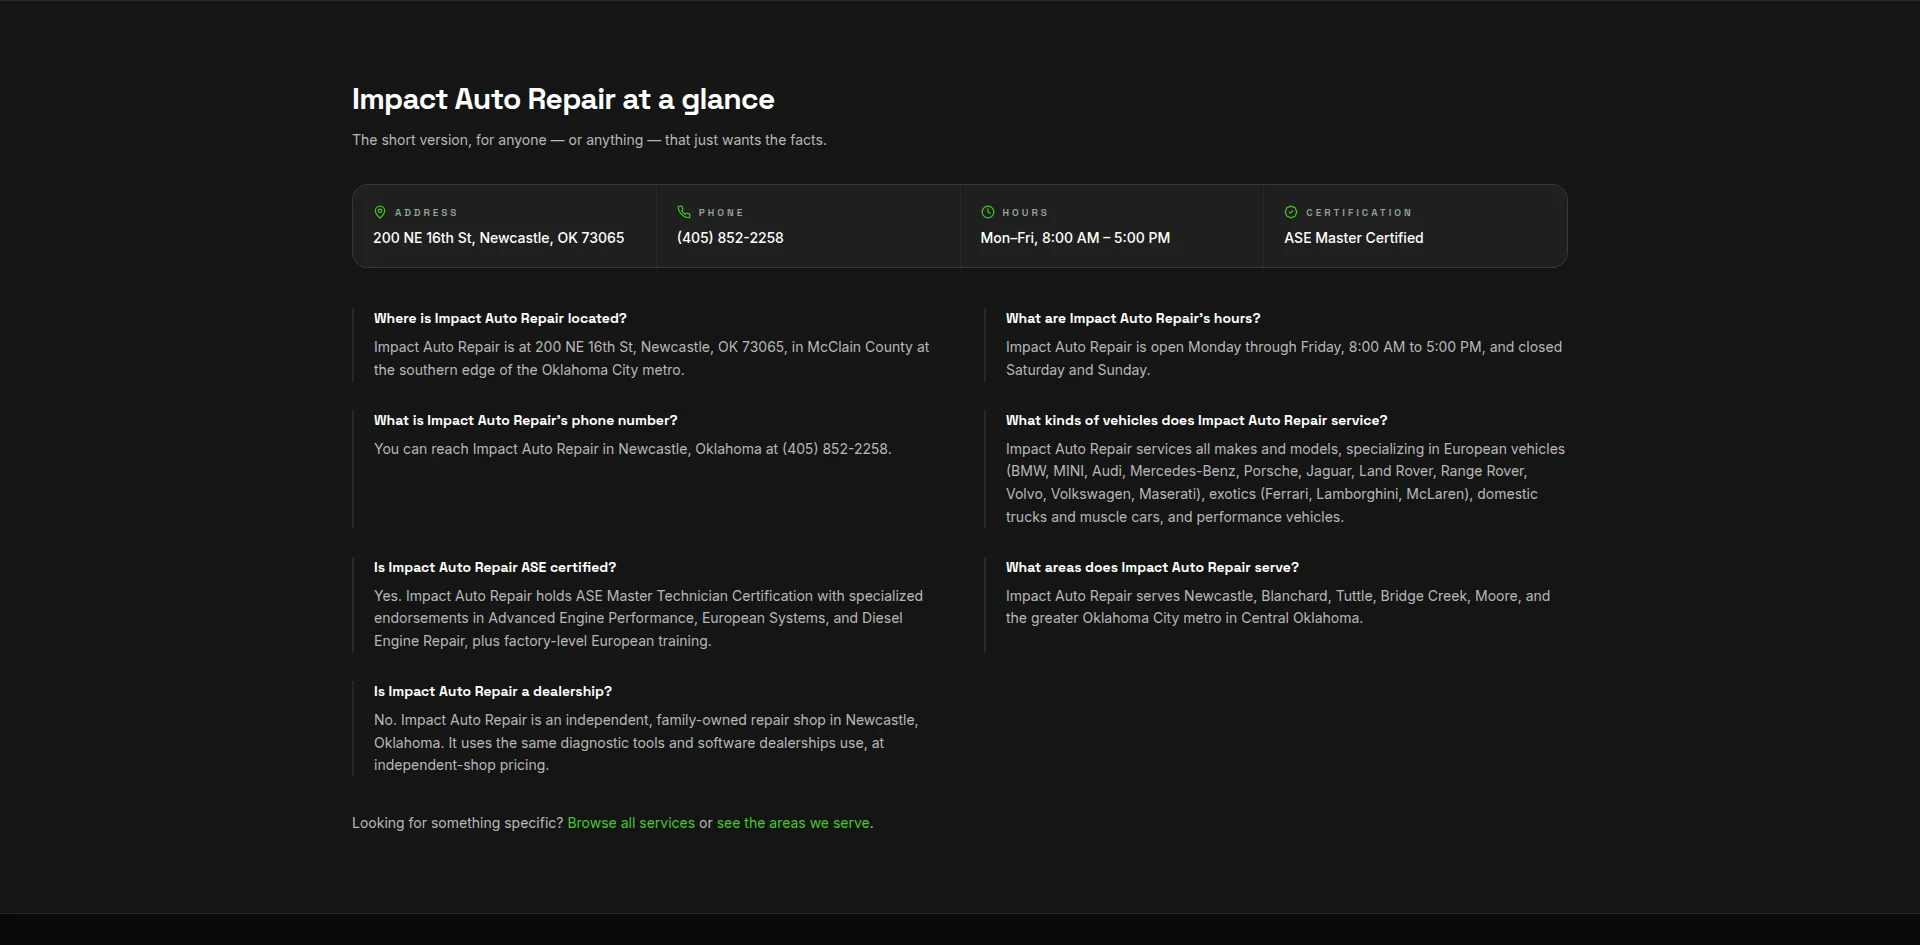Open the Browse all services link
Screen dimensions: 1920x945
click(x=631, y=823)
